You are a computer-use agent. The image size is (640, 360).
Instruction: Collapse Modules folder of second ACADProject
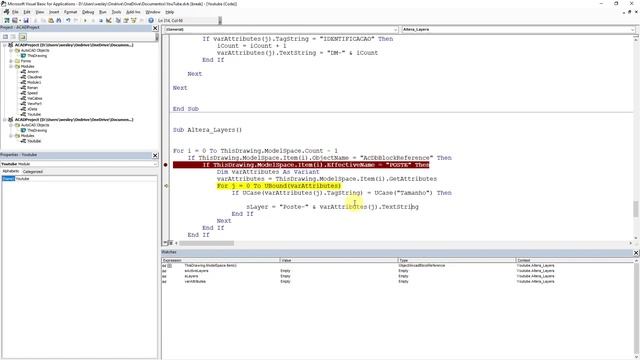(x=11, y=136)
